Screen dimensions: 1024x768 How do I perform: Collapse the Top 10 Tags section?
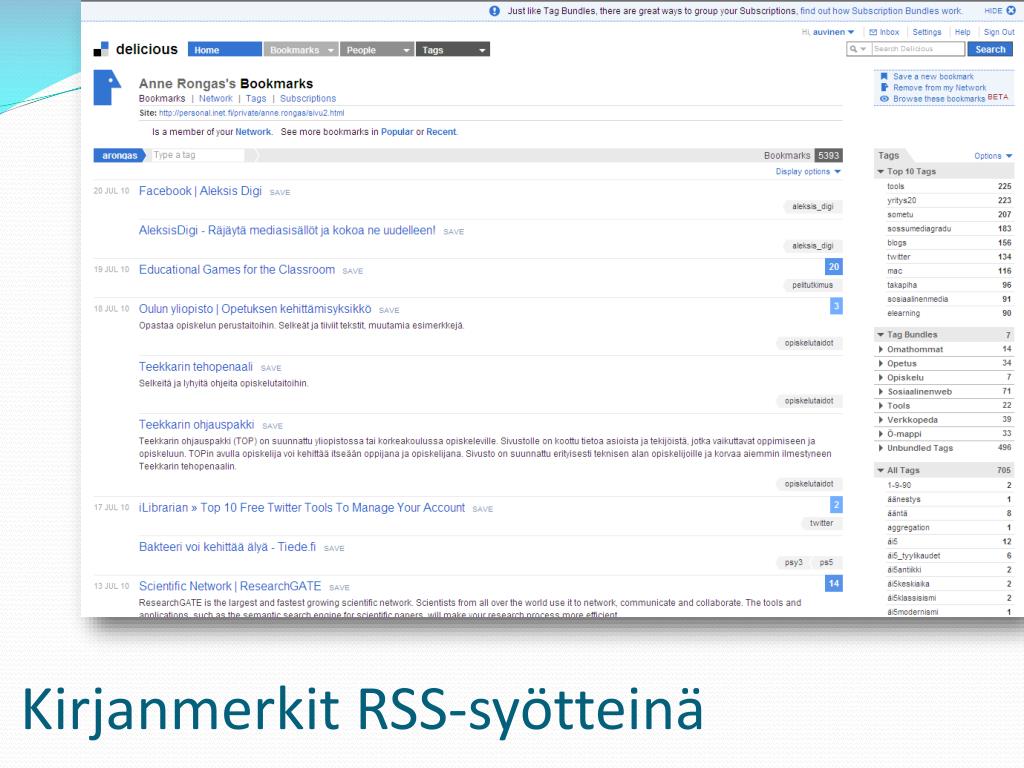tap(880, 171)
